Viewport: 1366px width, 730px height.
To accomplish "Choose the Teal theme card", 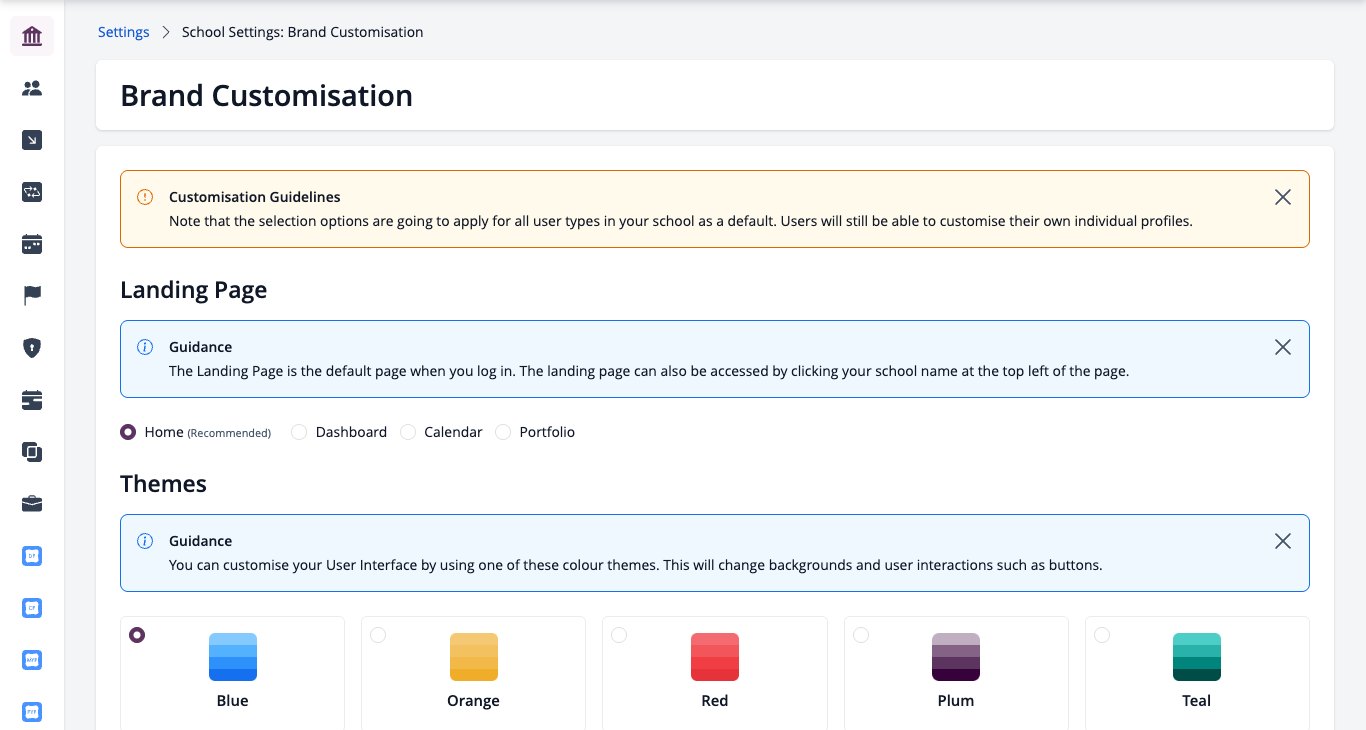I will [1197, 673].
